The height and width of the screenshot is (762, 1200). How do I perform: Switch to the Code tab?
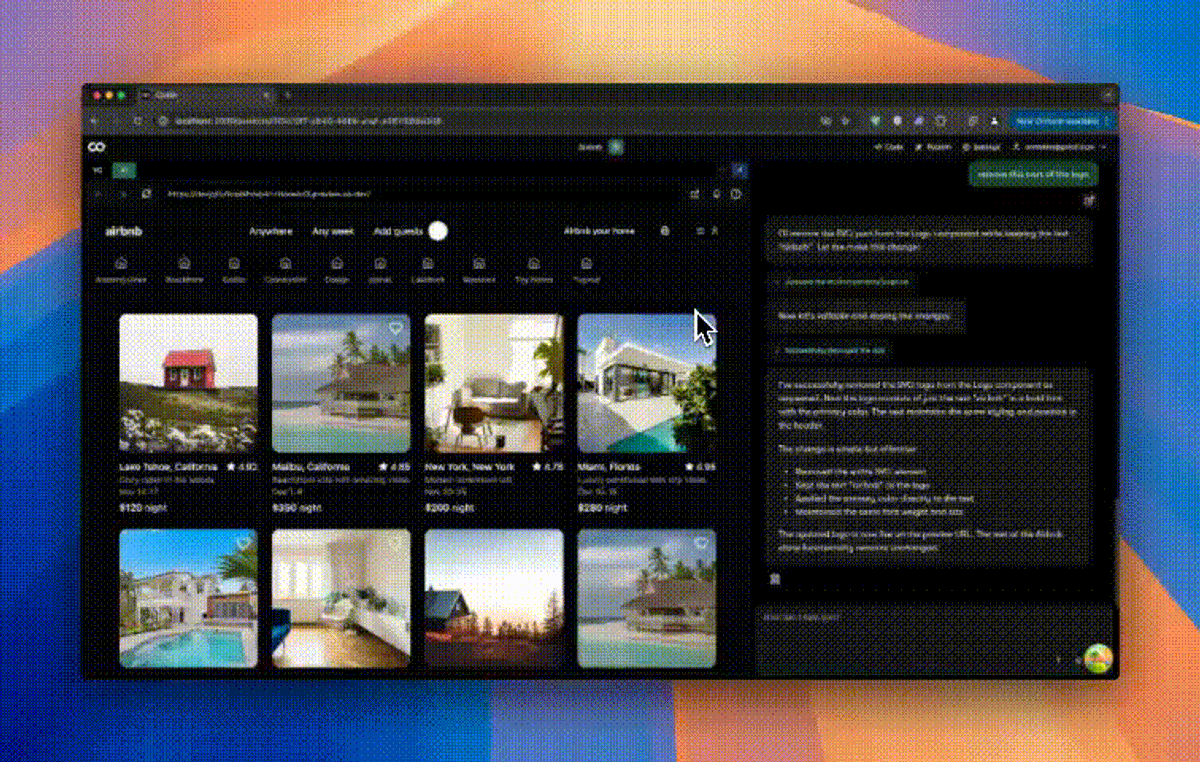point(890,147)
